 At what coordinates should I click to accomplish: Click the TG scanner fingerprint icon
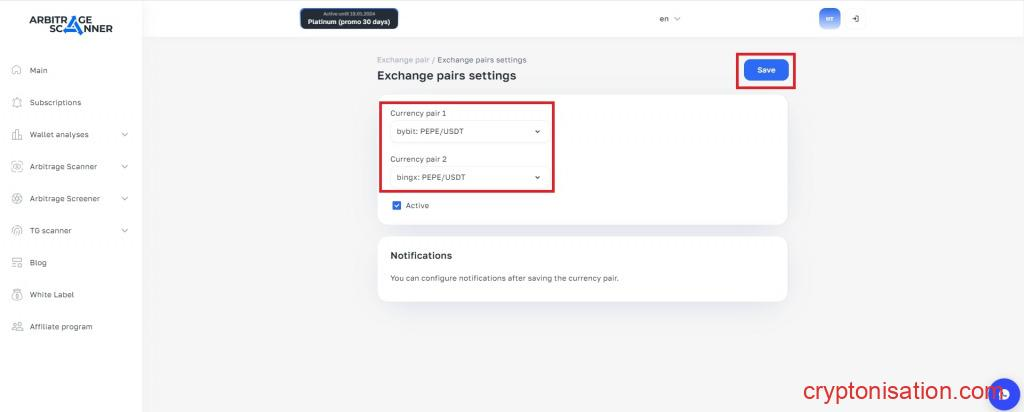pyautogui.click(x=17, y=230)
